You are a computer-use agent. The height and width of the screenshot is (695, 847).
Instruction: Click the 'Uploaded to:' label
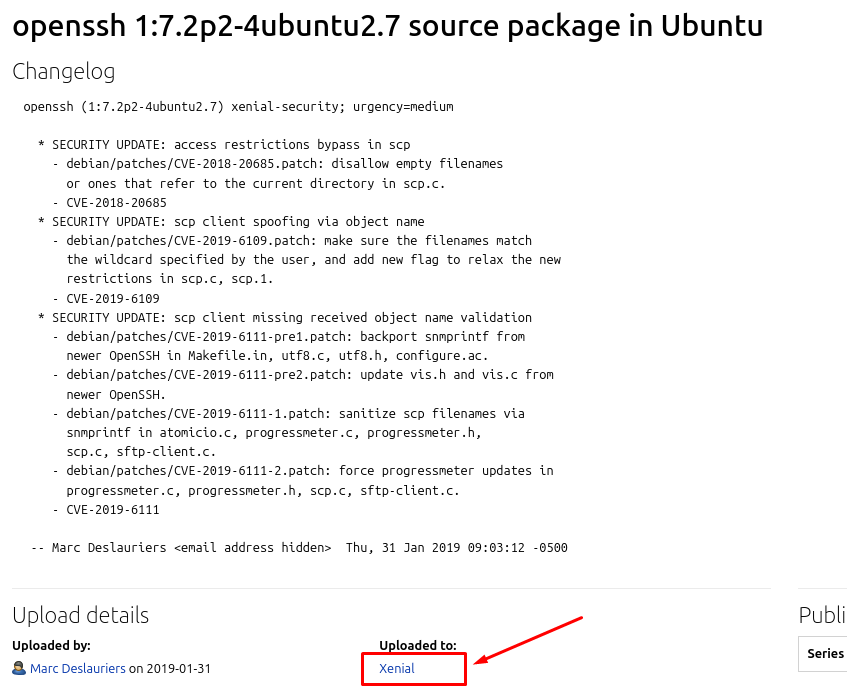click(x=417, y=646)
